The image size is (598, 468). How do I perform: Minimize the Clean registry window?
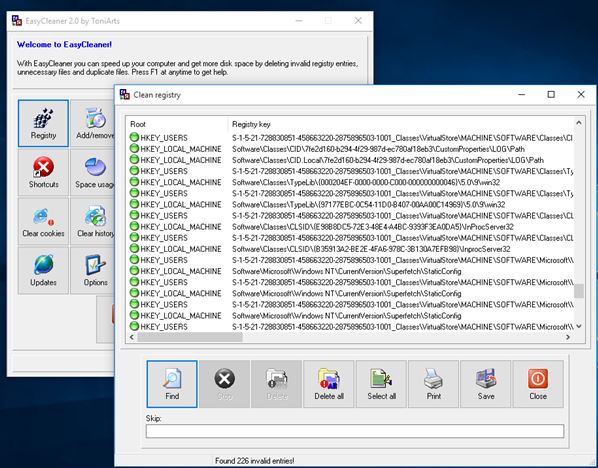pos(521,94)
